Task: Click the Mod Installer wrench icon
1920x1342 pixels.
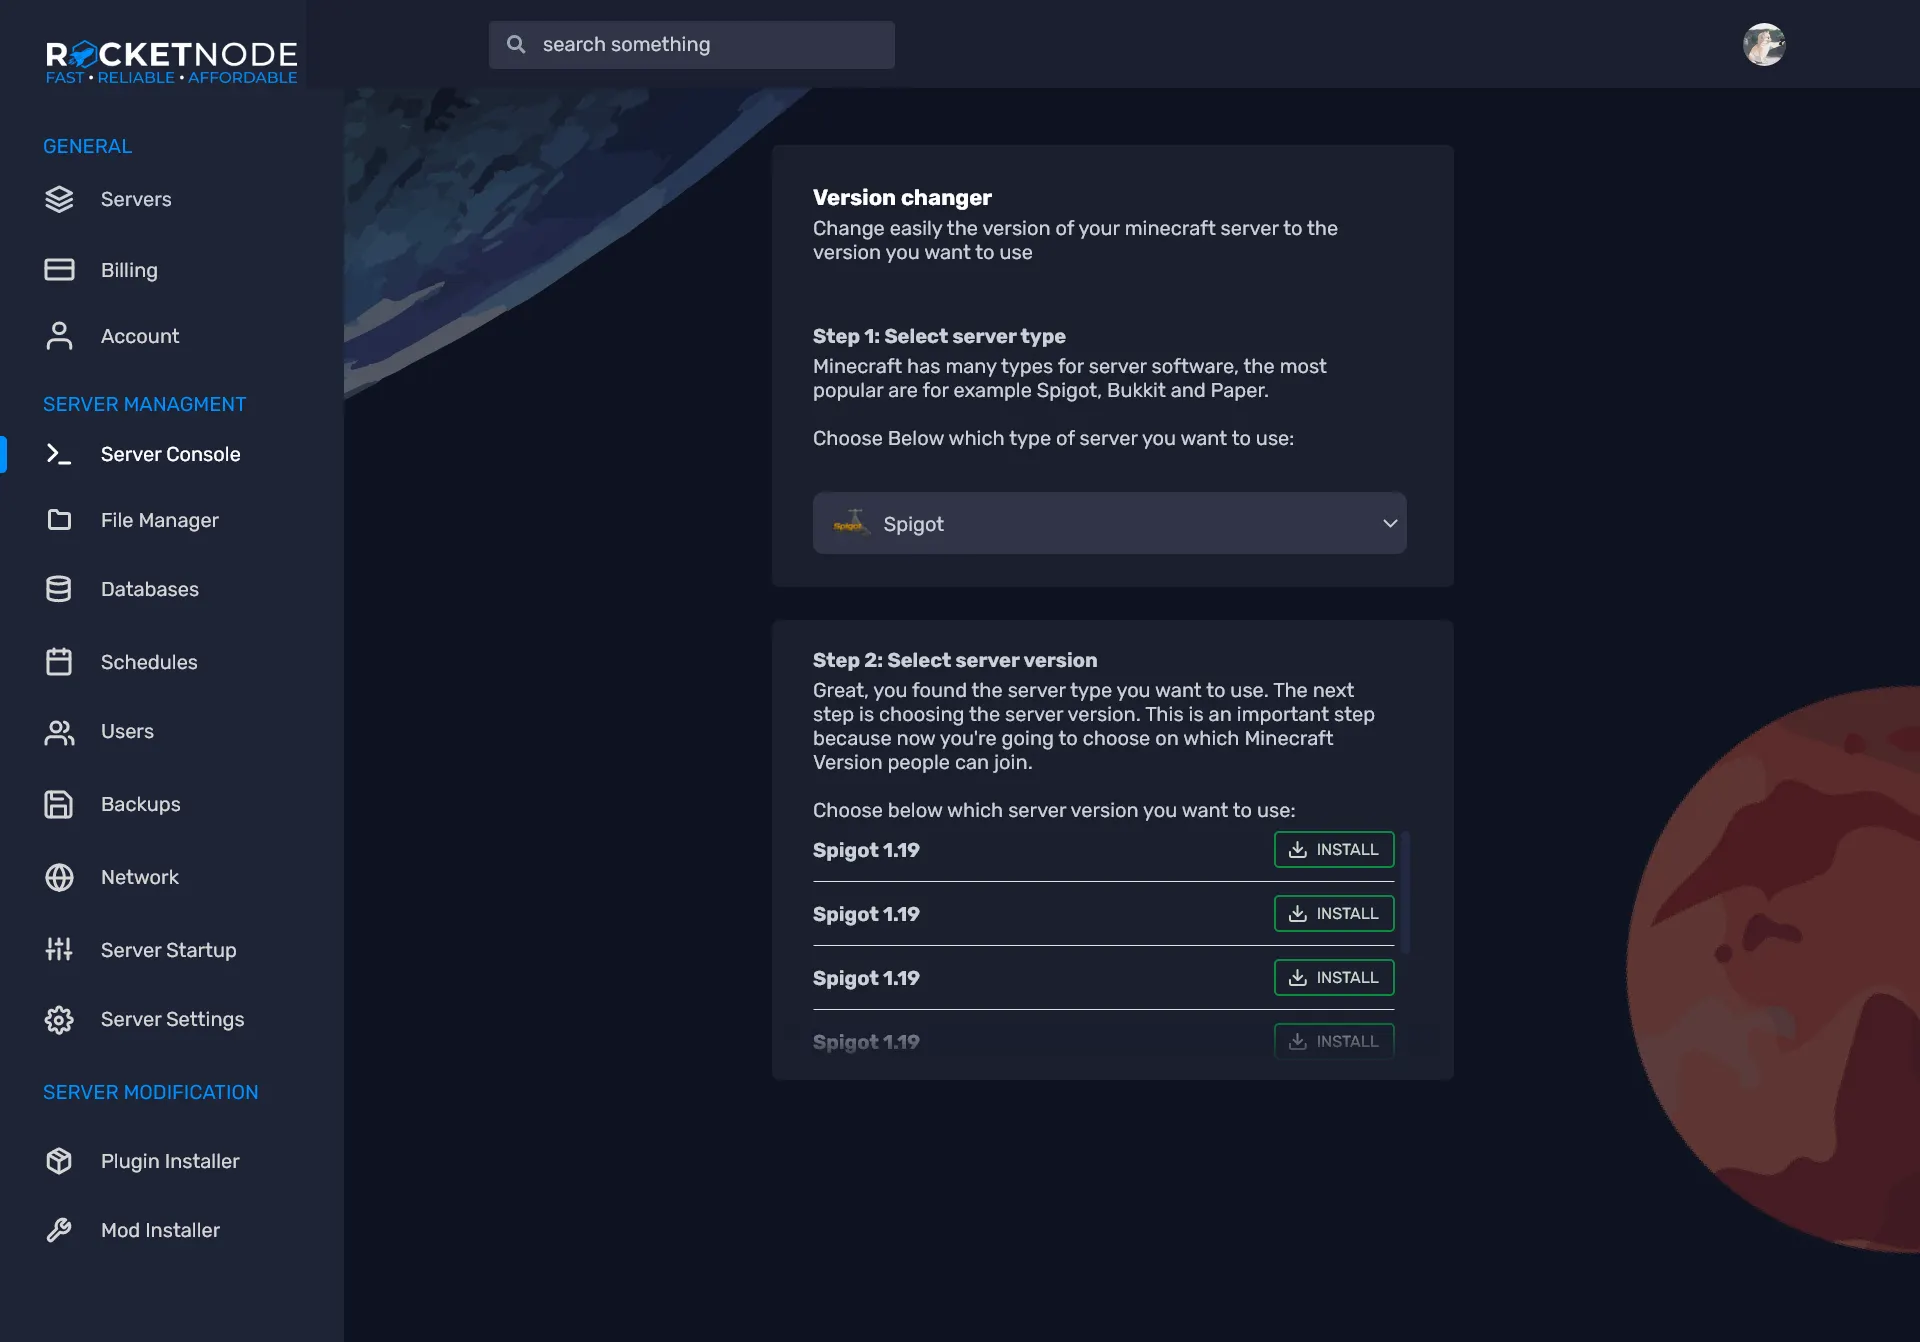Action: [59, 1230]
